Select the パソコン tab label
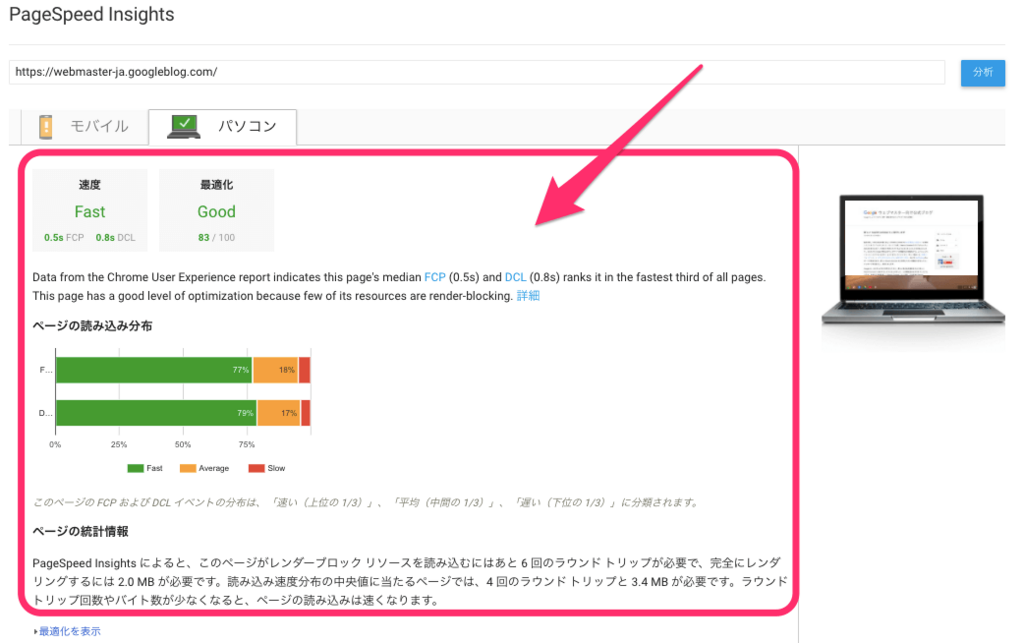This screenshot has width=1024, height=643. click(x=247, y=126)
